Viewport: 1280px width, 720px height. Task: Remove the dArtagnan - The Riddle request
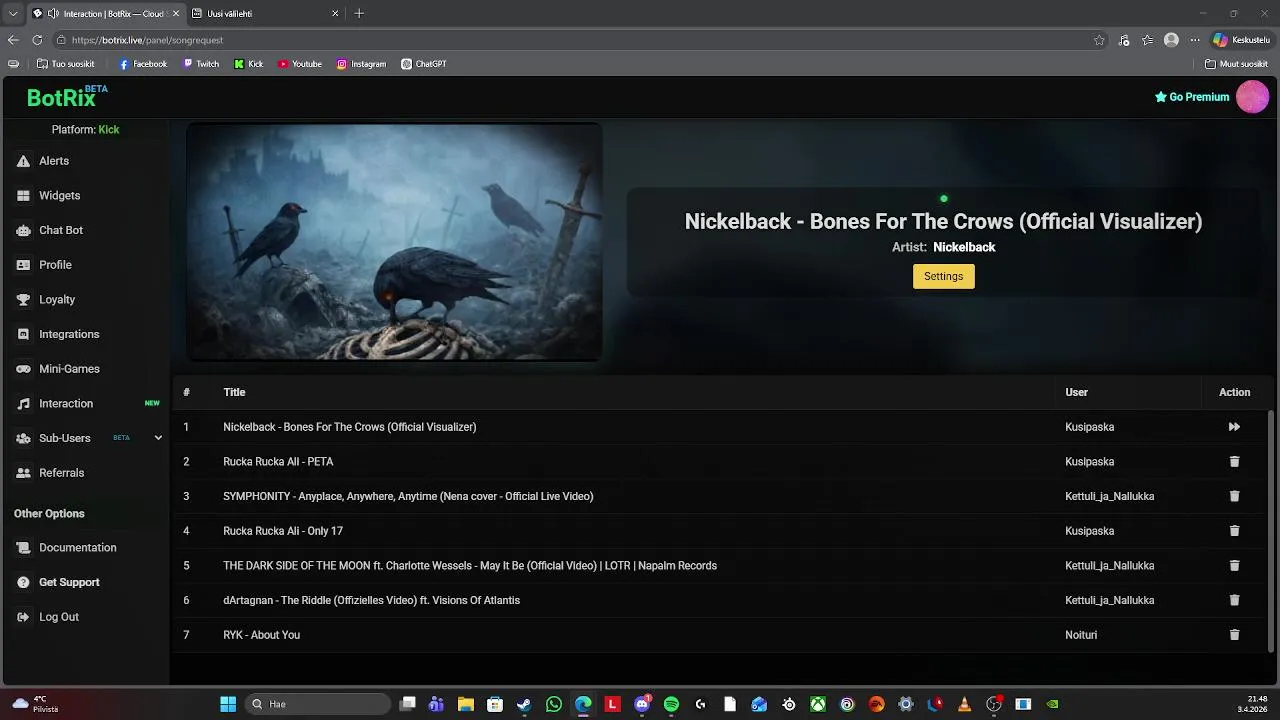(x=1234, y=600)
